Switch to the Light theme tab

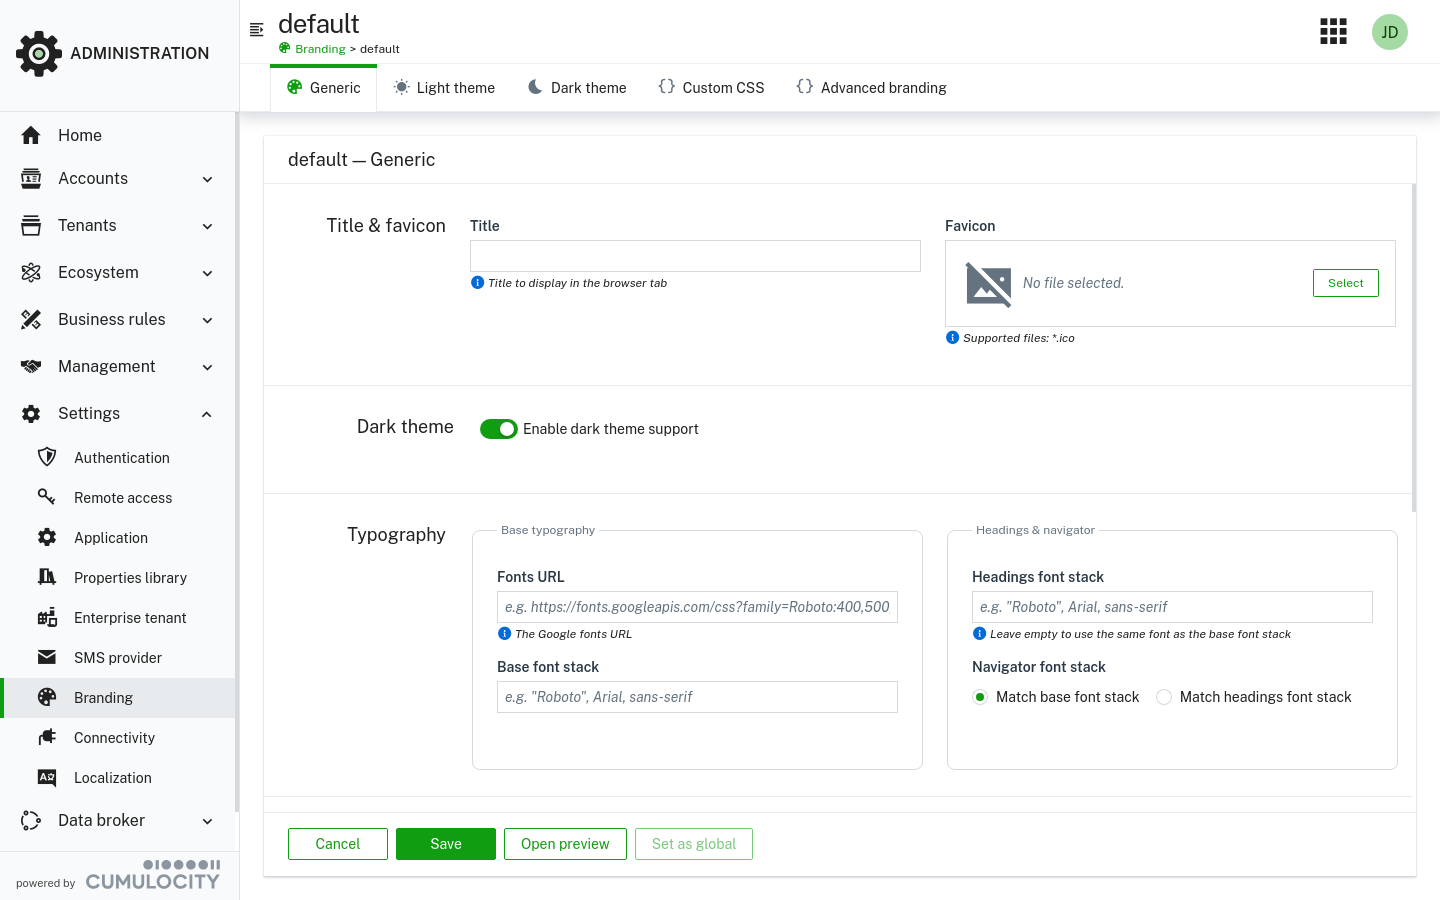[x=444, y=88]
